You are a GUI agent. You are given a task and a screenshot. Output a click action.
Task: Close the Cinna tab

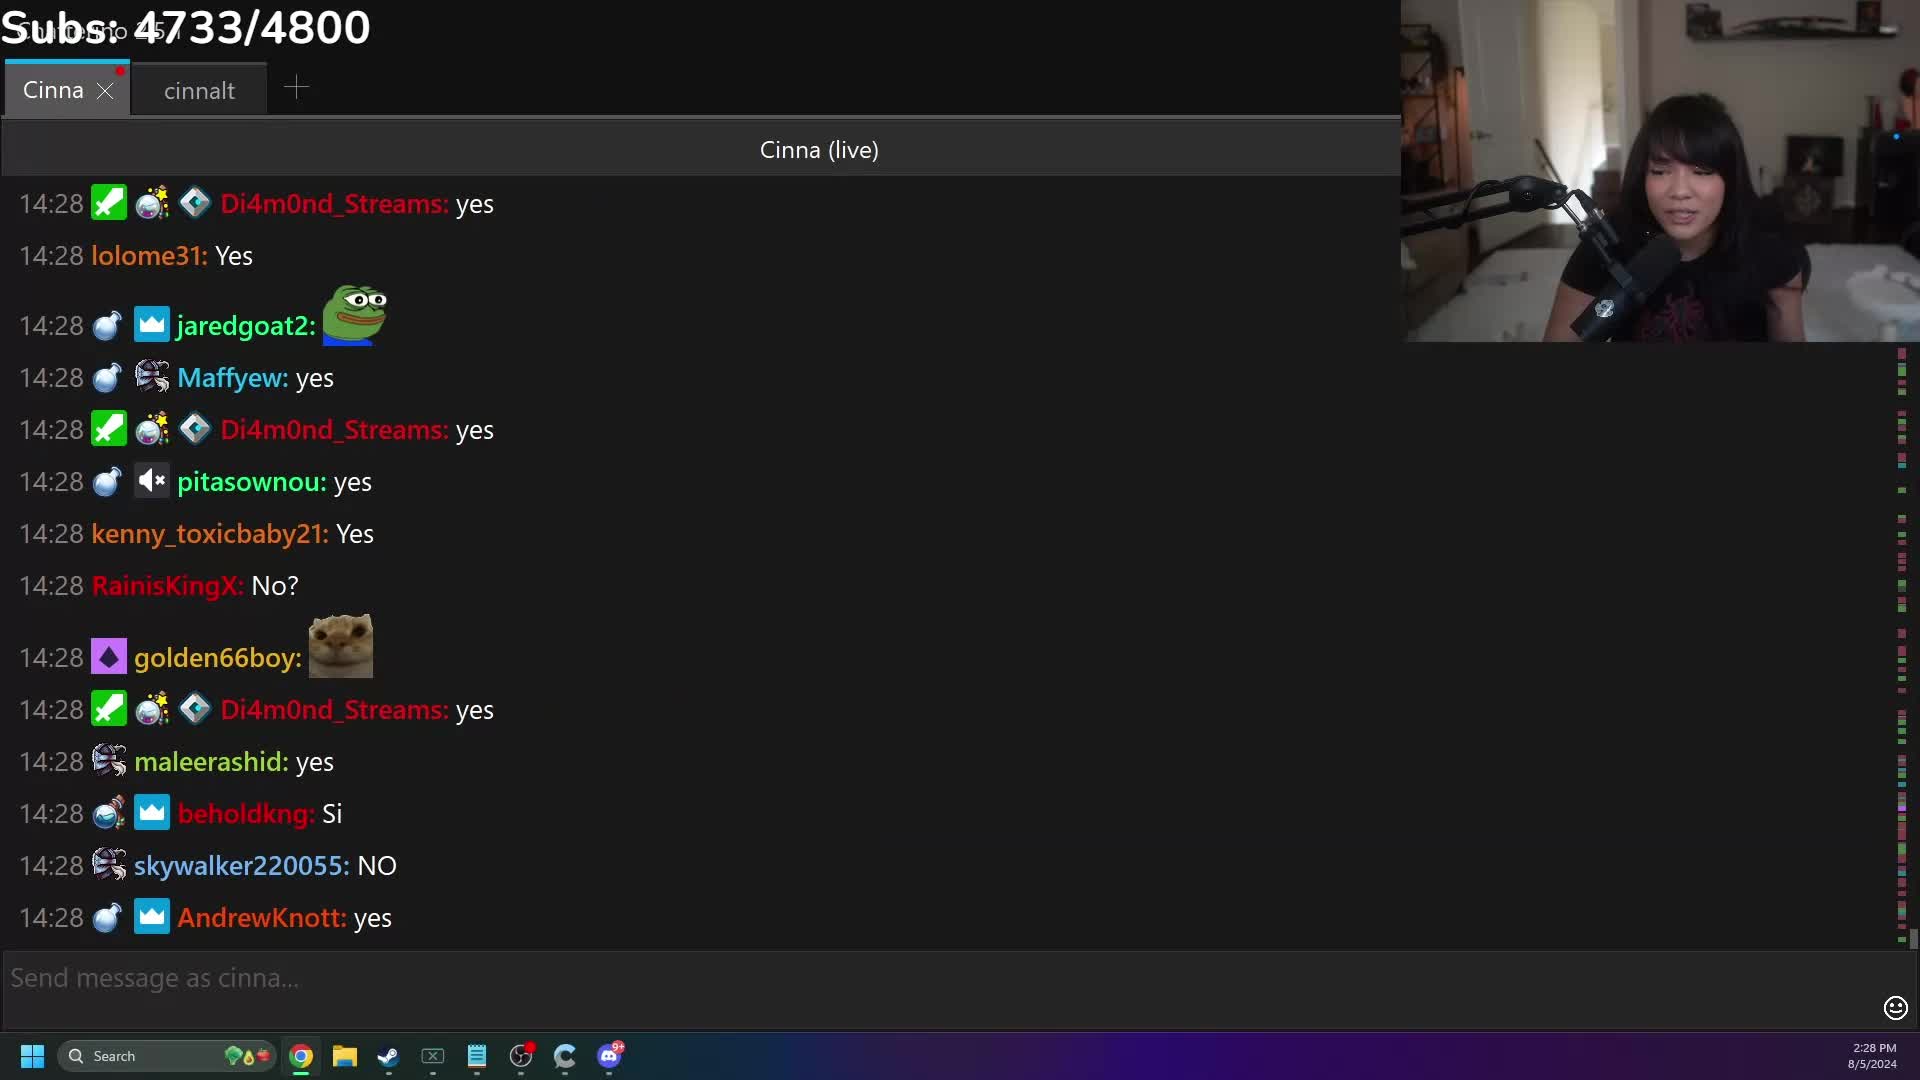pos(105,91)
